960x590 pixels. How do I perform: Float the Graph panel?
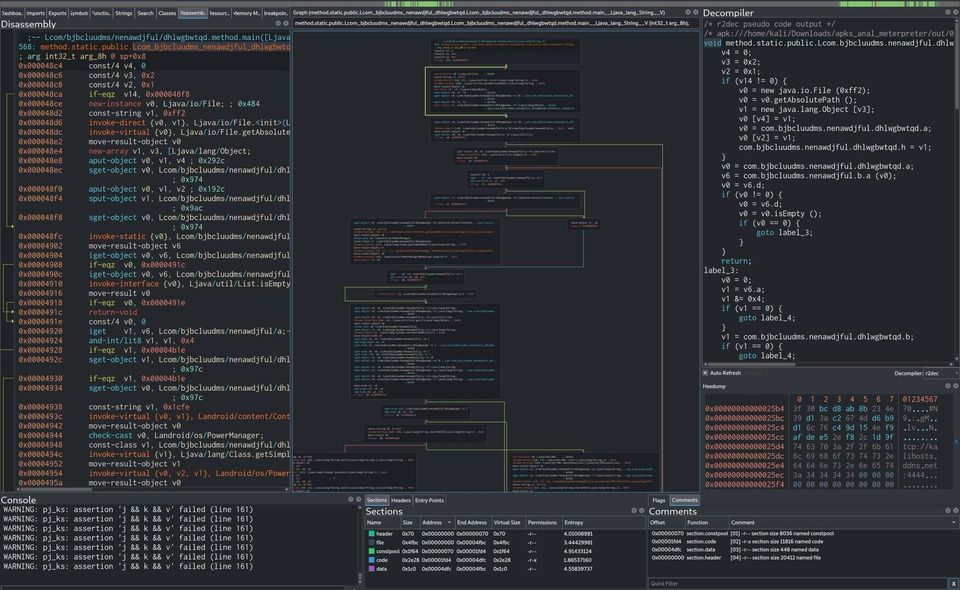click(x=688, y=12)
